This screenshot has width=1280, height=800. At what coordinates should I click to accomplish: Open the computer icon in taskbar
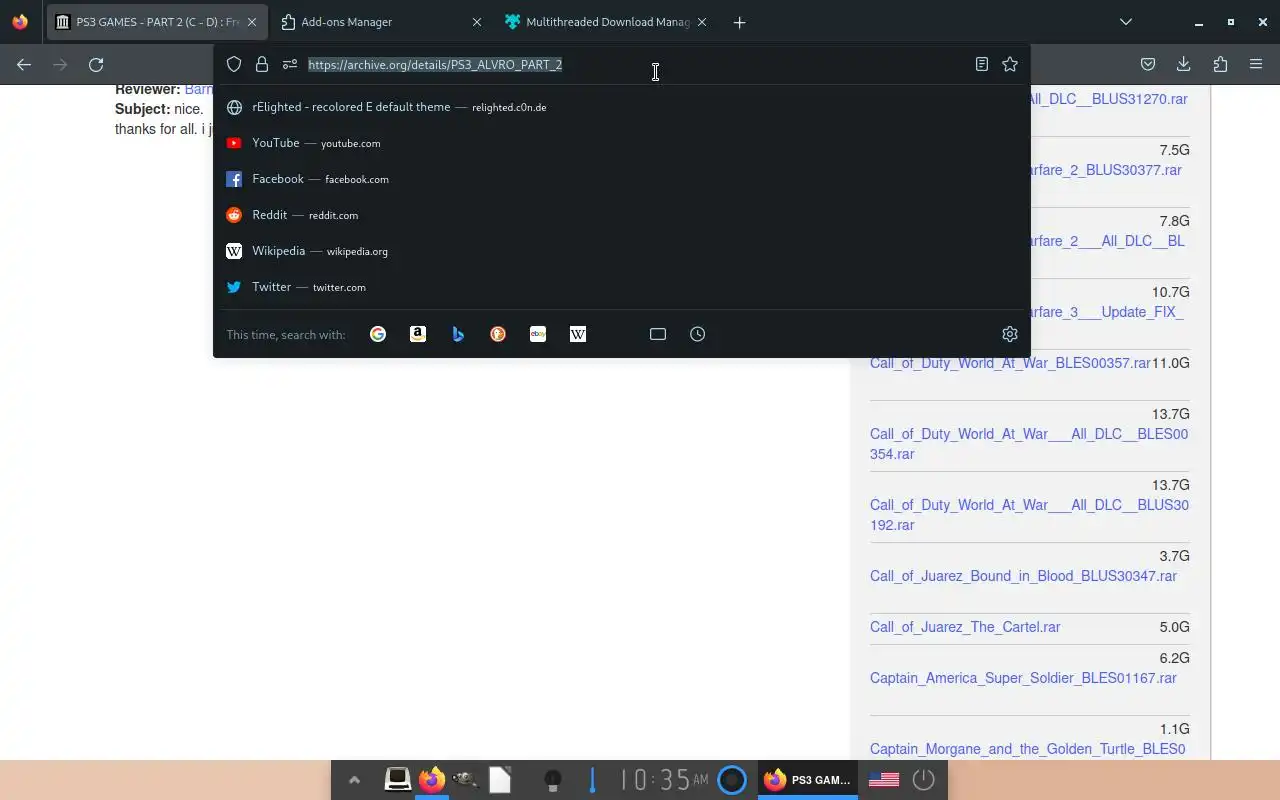coord(397,779)
